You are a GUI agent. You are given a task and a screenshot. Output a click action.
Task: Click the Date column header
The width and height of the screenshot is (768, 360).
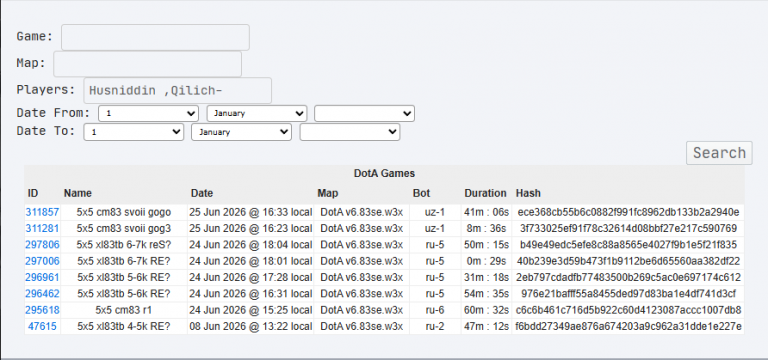pos(202,193)
